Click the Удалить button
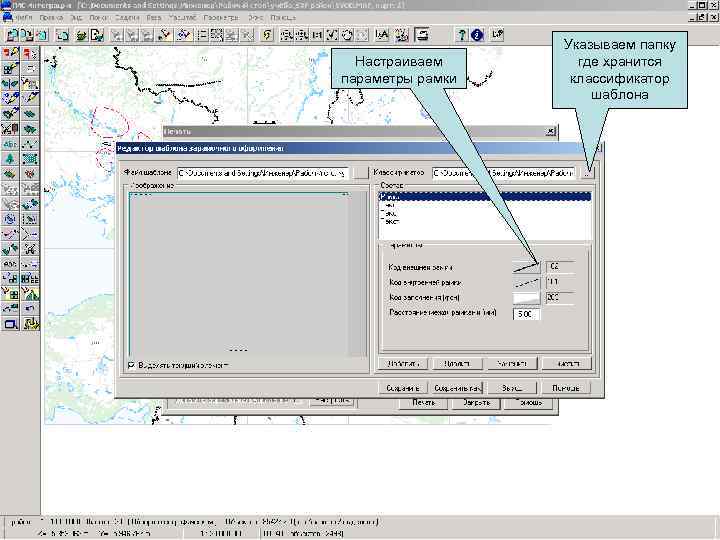720x540 pixels. point(457,364)
